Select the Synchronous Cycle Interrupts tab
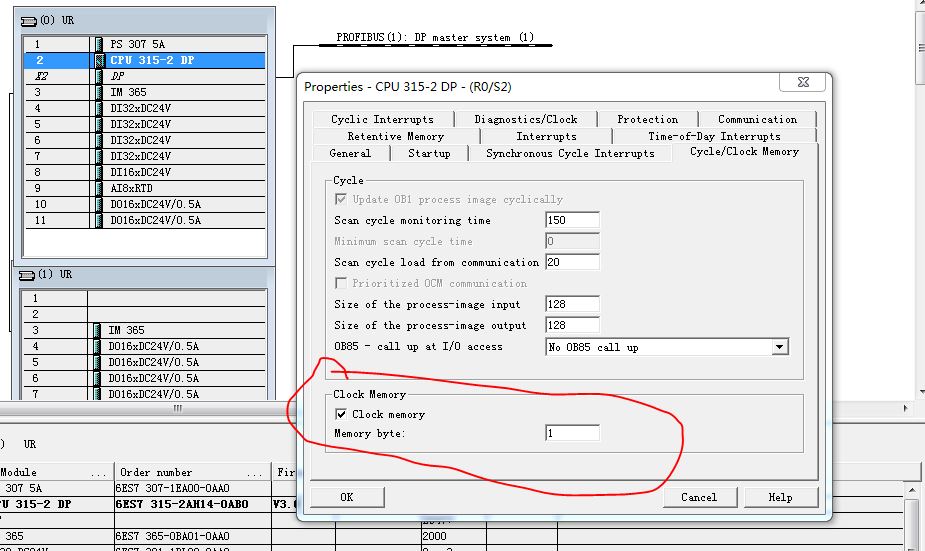 point(570,153)
